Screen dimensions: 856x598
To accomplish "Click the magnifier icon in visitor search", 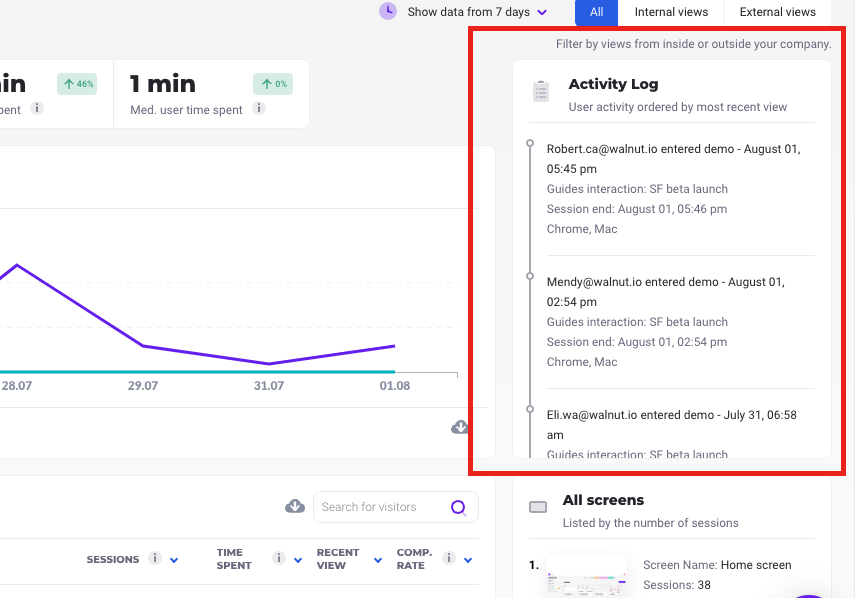I will pos(459,507).
